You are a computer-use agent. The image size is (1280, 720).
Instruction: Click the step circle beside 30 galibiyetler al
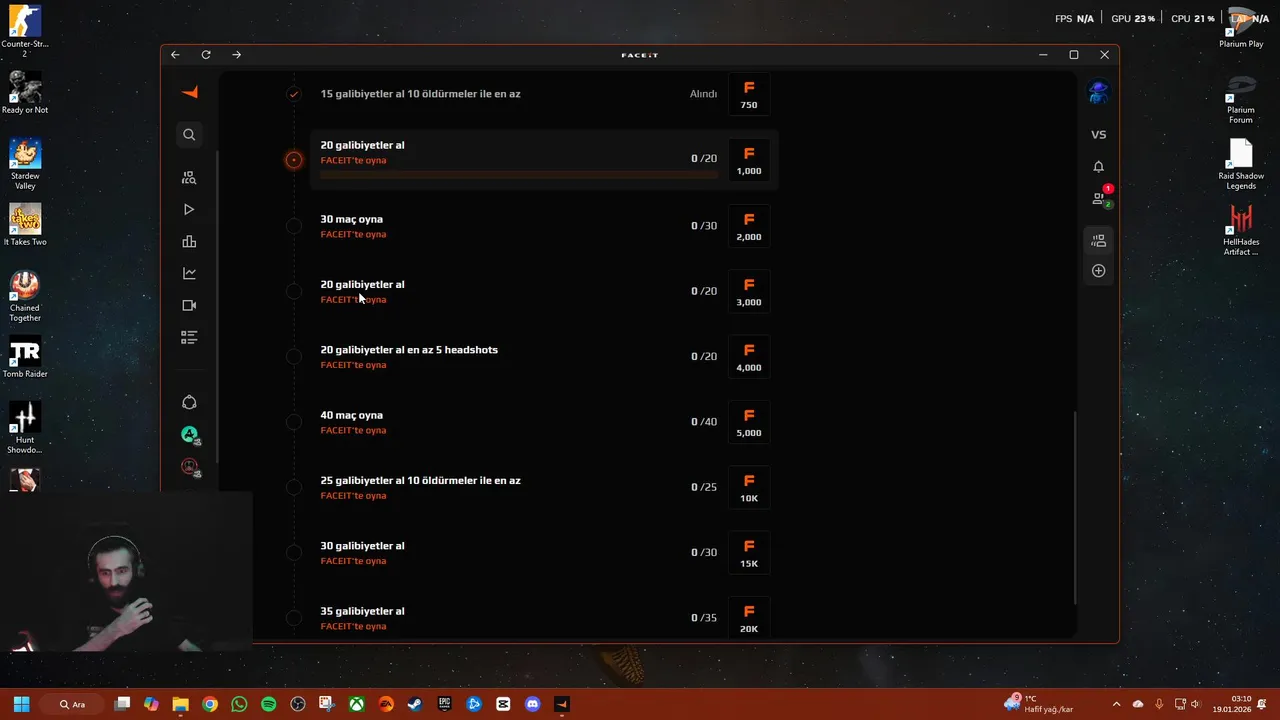point(293,553)
